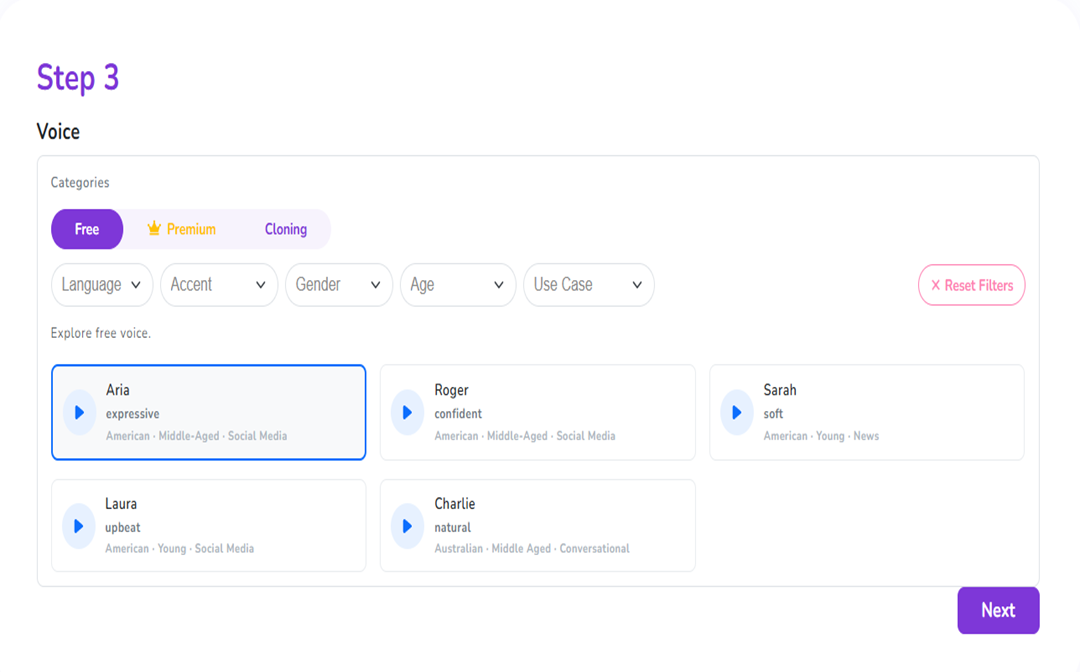Switch to the Cloning tab

286,229
